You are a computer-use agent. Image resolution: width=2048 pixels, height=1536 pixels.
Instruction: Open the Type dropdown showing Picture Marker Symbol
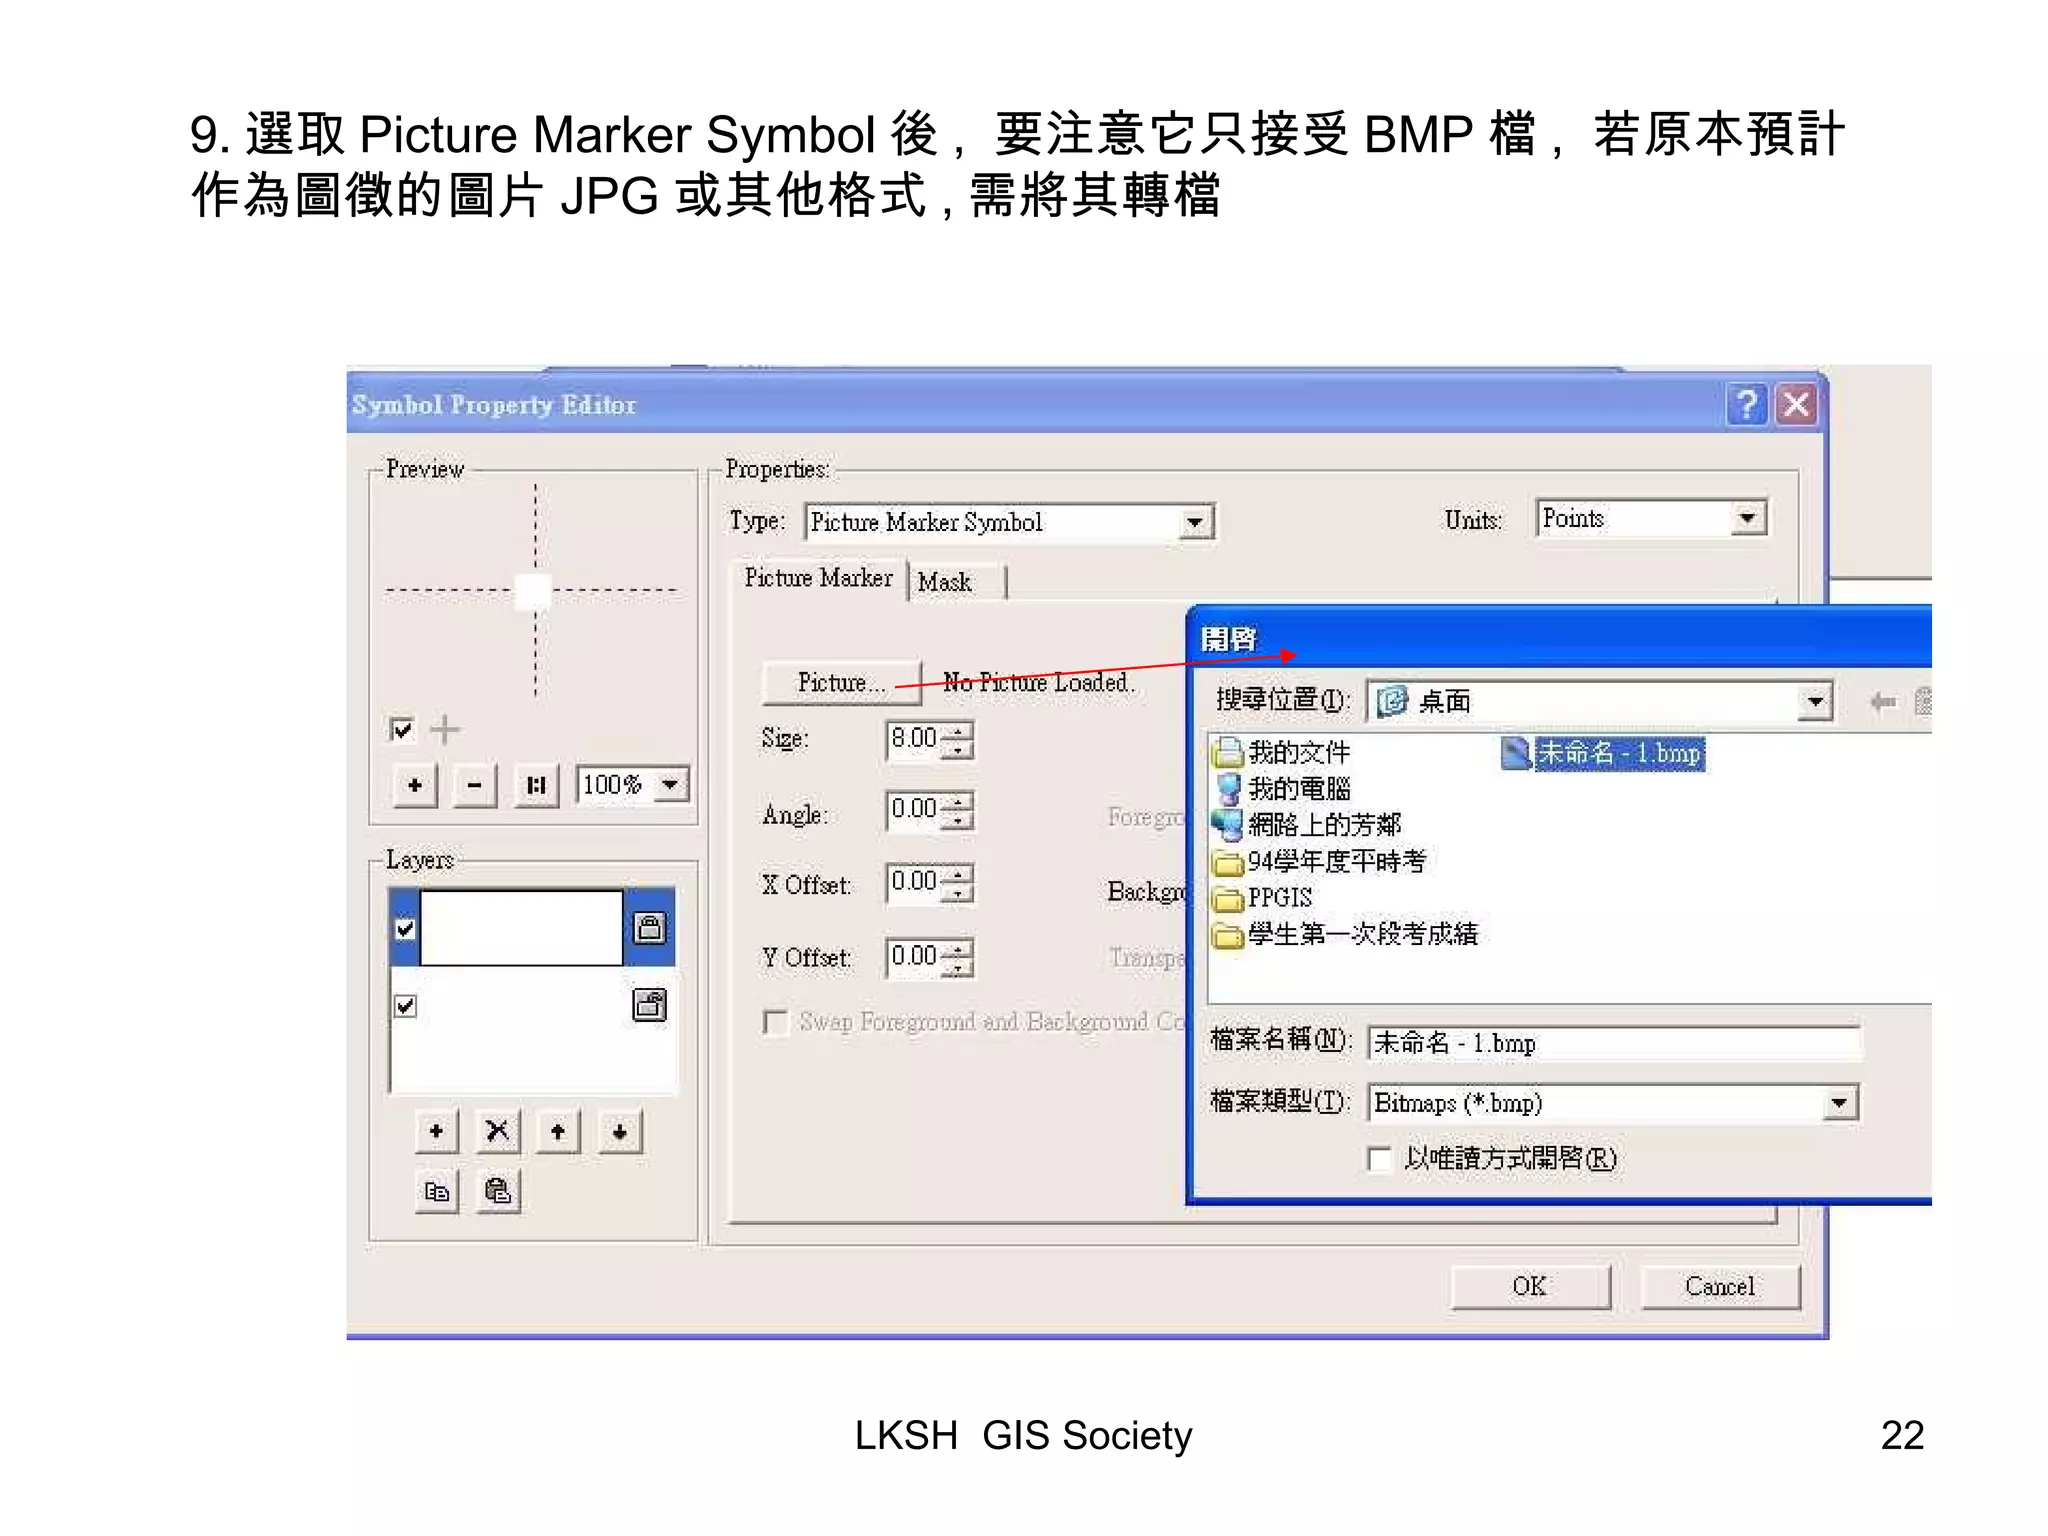click(x=1195, y=522)
